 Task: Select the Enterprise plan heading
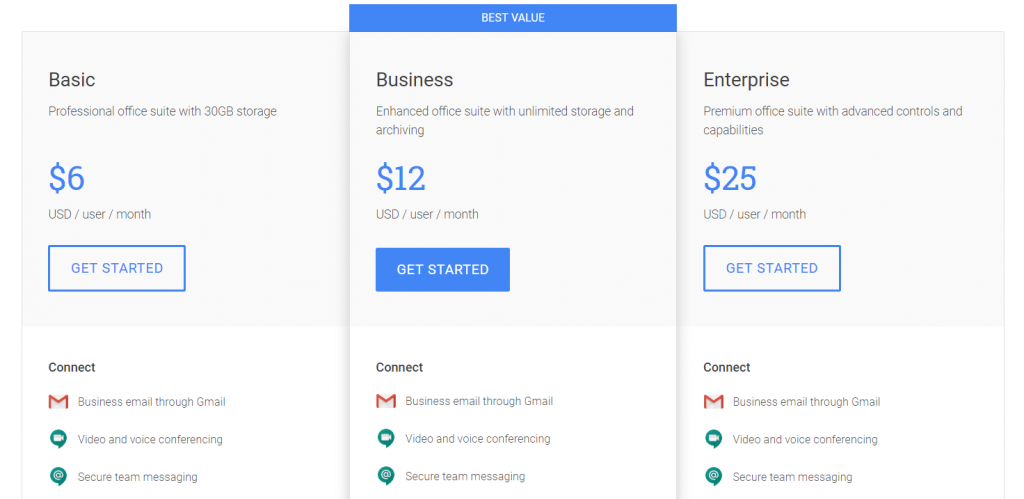[x=746, y=80]
